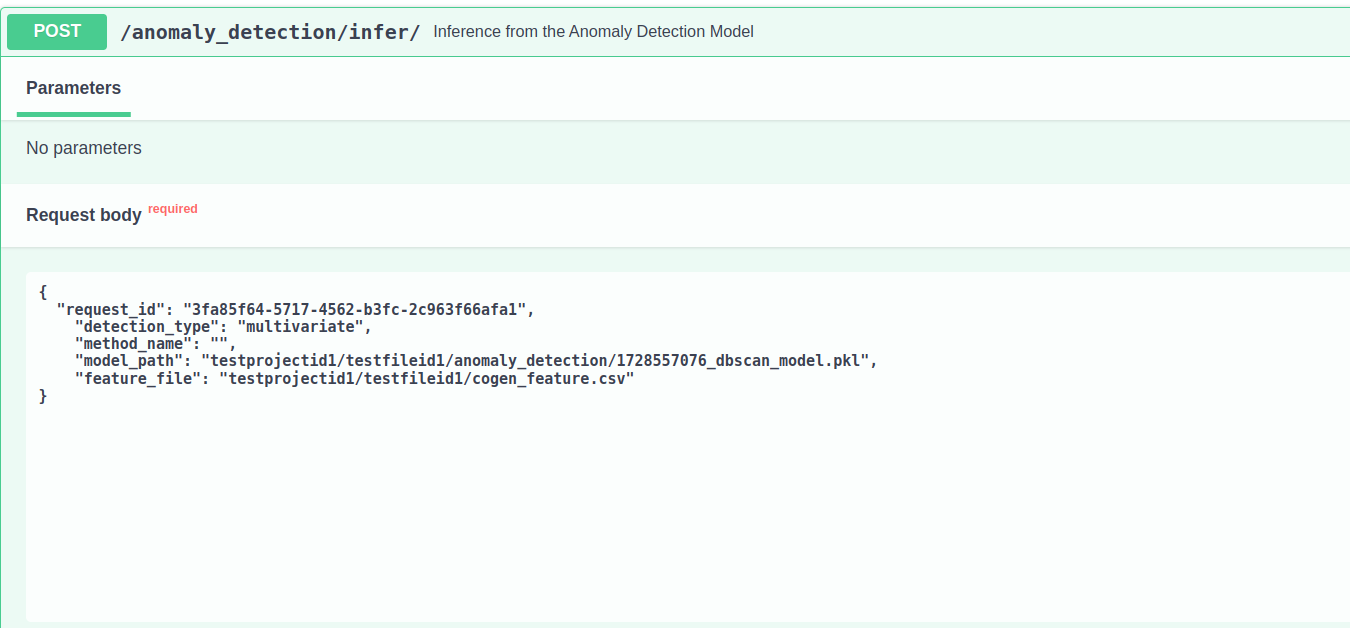Click the closing curly brace of JSON
The width and height of the screenshot is (1350, 628).
coord(43,396)
